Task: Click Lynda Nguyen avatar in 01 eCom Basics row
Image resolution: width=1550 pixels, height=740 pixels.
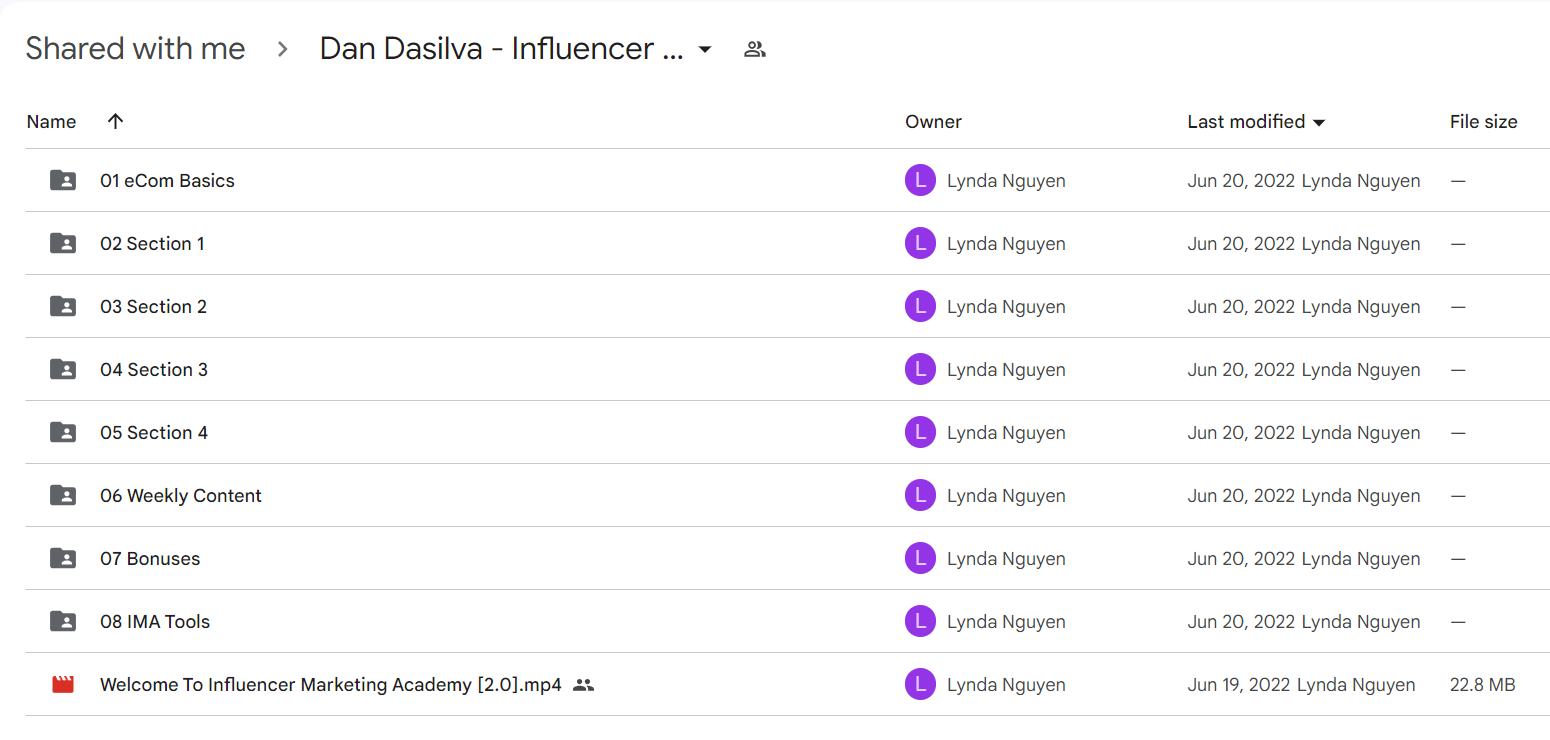Action: [x=920, y=181]
